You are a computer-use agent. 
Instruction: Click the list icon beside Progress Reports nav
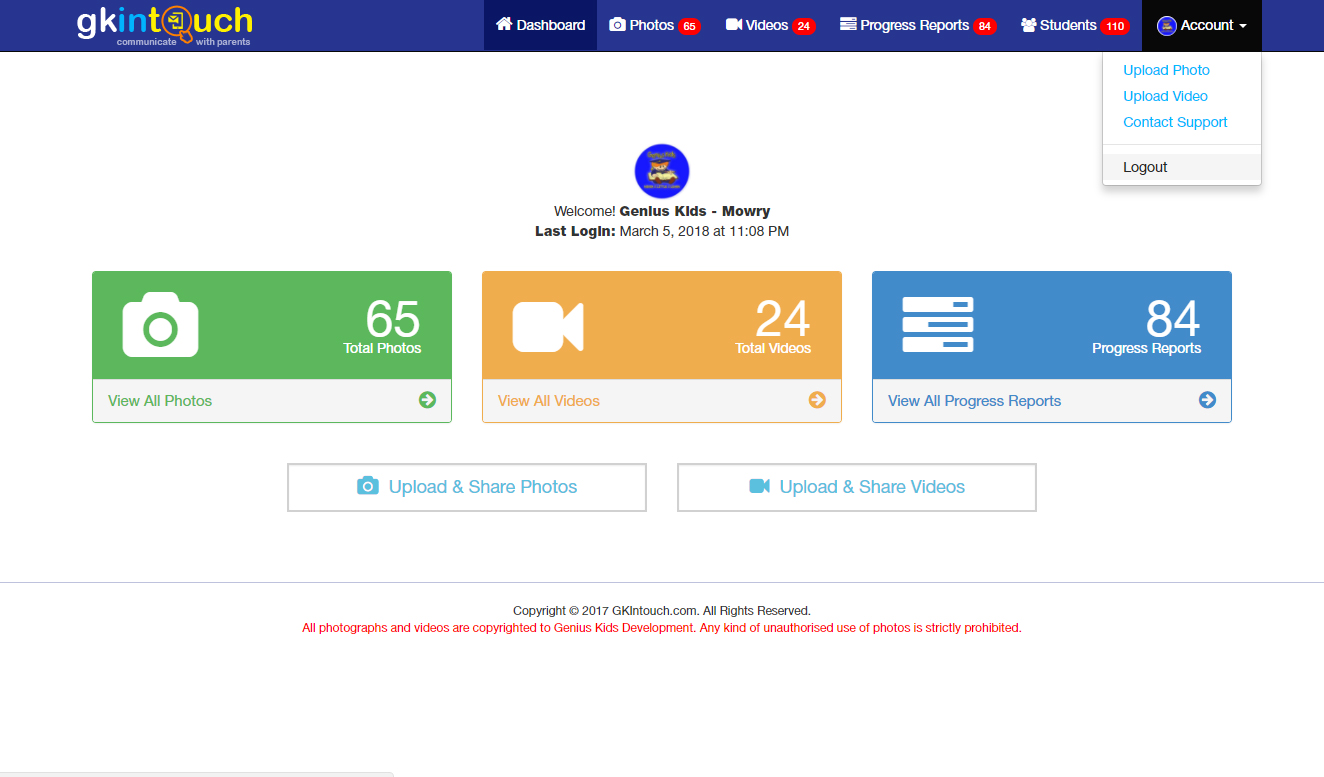tap(848, 25)
